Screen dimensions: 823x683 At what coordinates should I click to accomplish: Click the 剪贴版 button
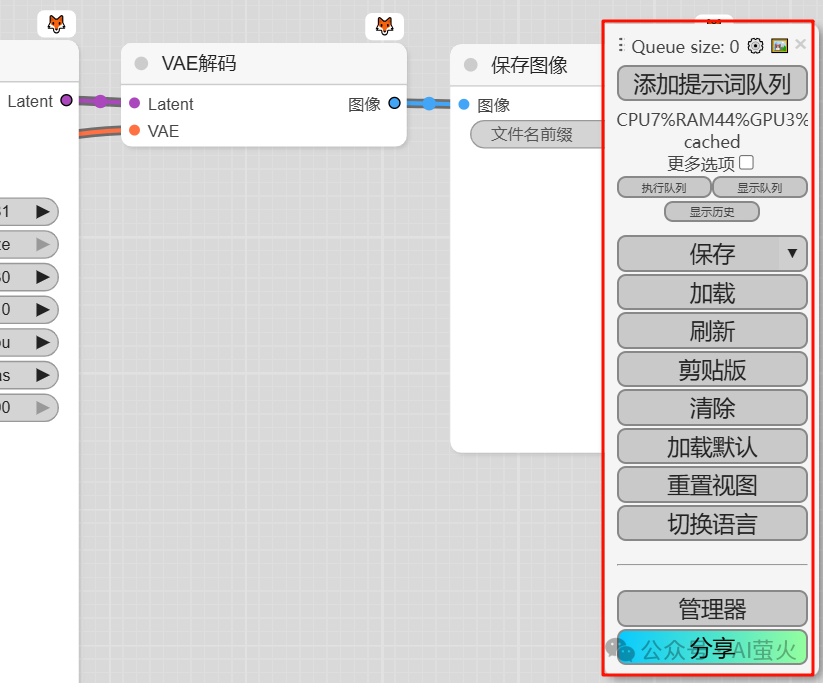coord(712,370)
